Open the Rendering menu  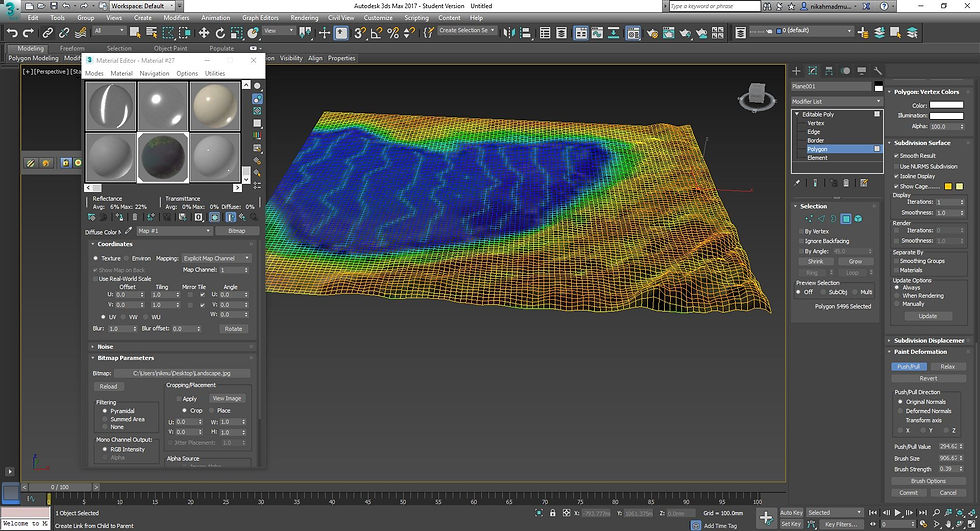[304, 17]
